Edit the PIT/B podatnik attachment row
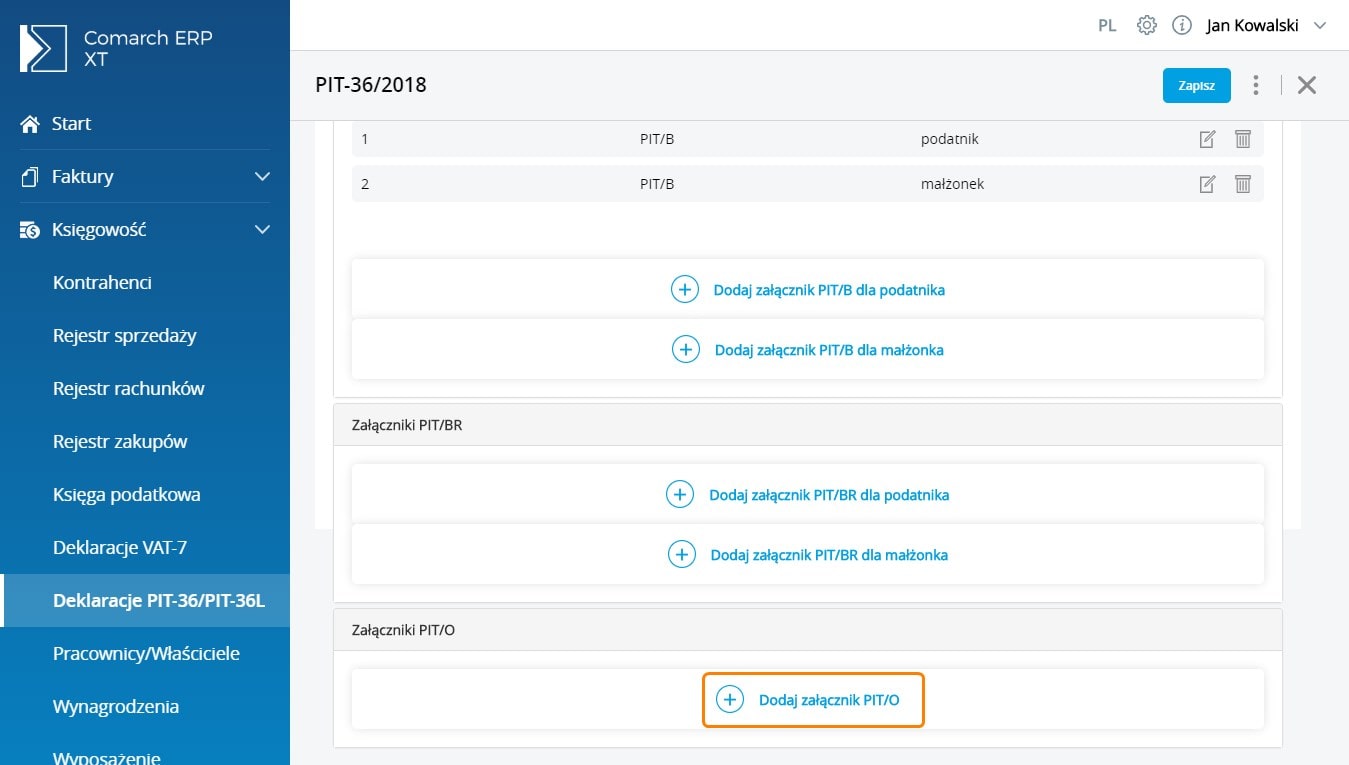Image resolution: width=1349 pixels, height=765 pixels. pyautogui.click(x=1207, y=139)
